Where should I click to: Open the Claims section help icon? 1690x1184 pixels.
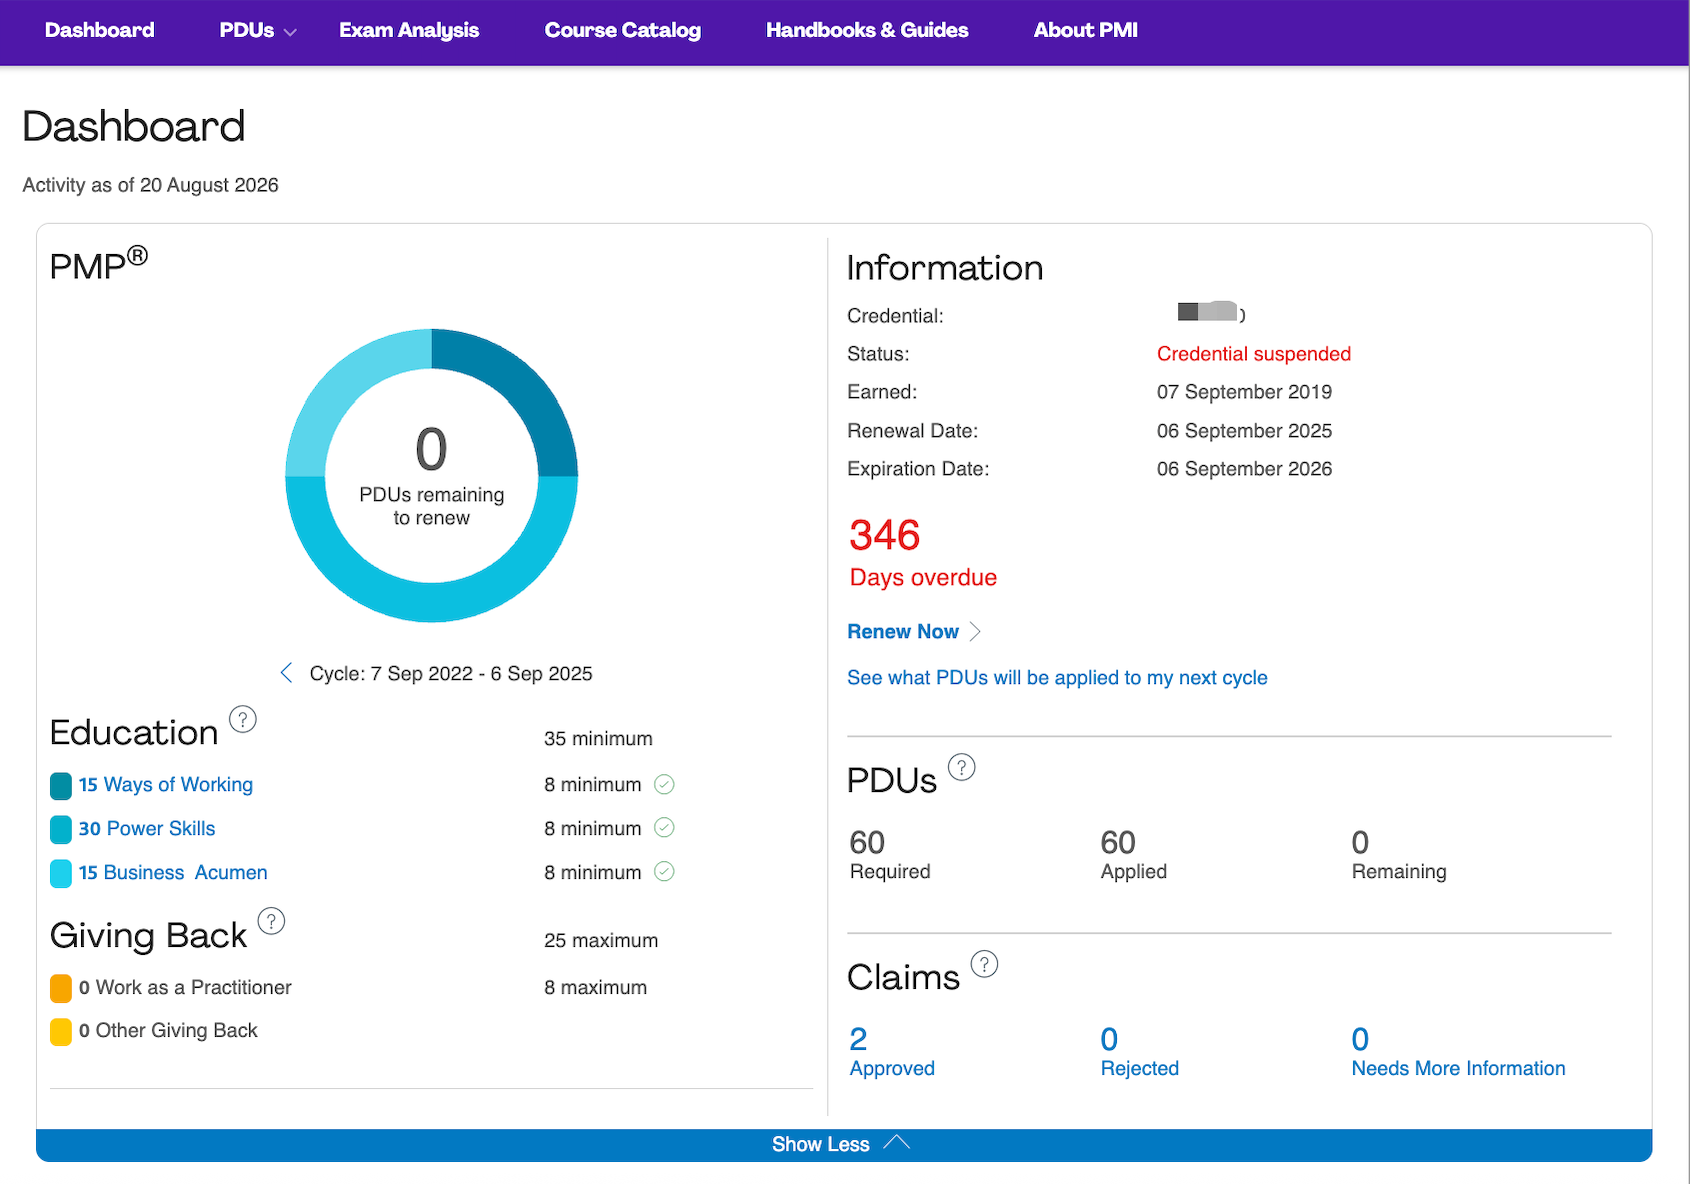pos(984,964)
